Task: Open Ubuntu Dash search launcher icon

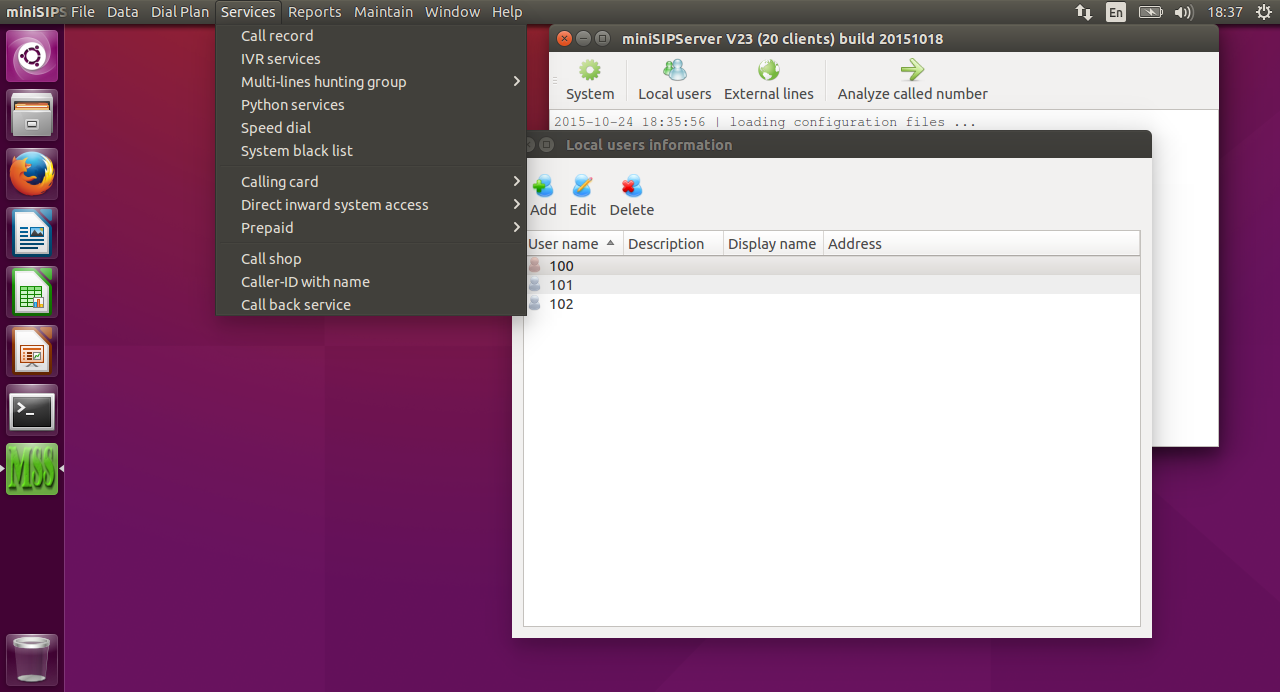Action: pos(32,56)
